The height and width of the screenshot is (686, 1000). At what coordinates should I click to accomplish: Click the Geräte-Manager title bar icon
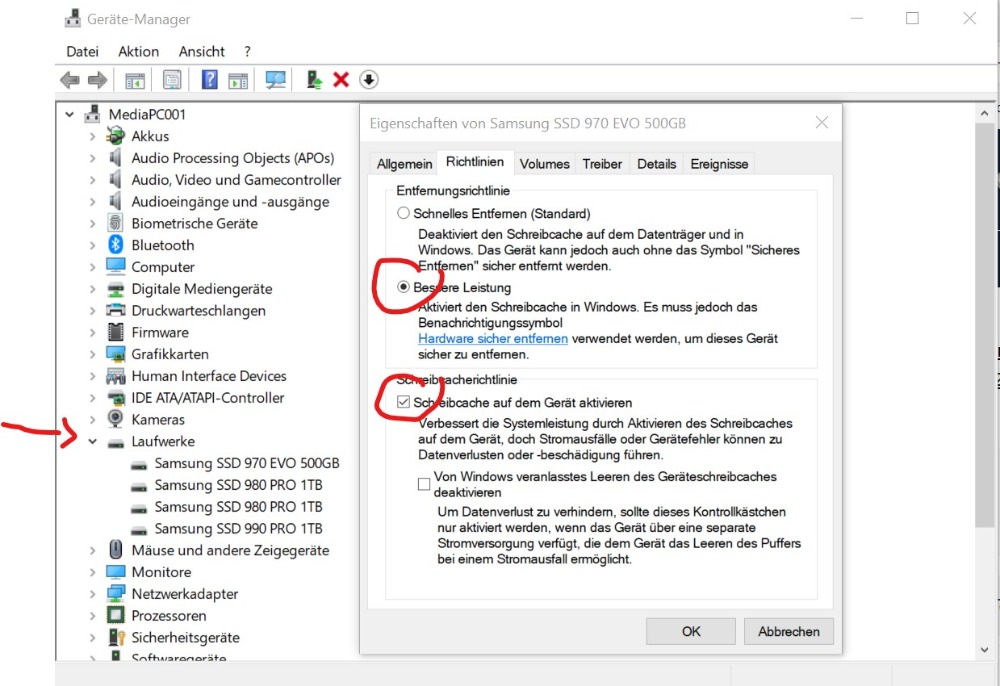(x=73, y=18)
